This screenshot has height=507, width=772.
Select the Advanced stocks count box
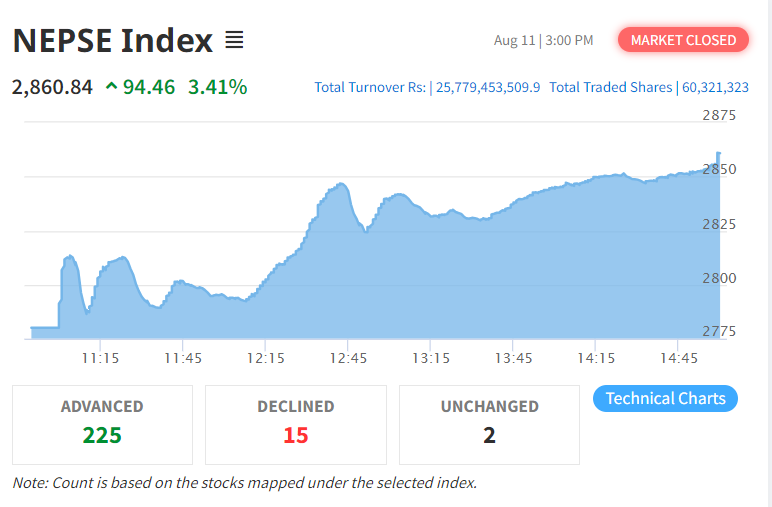click(x=102, y=424)
